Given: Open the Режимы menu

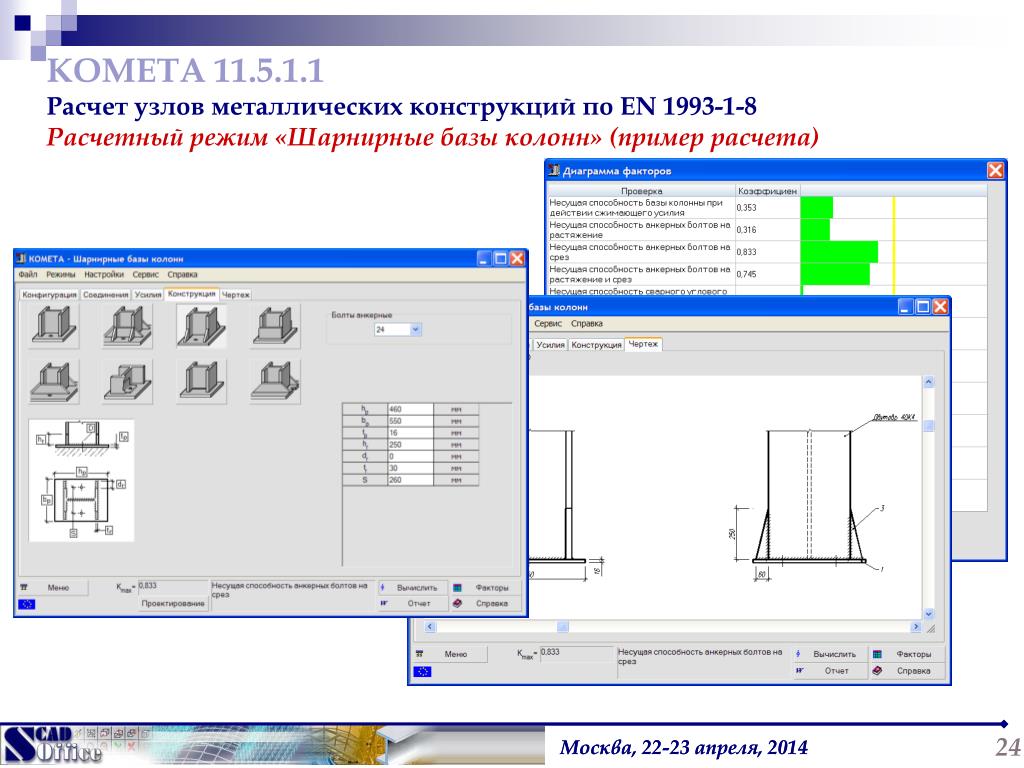Looking at the screenshot, I should click(61, 274).
